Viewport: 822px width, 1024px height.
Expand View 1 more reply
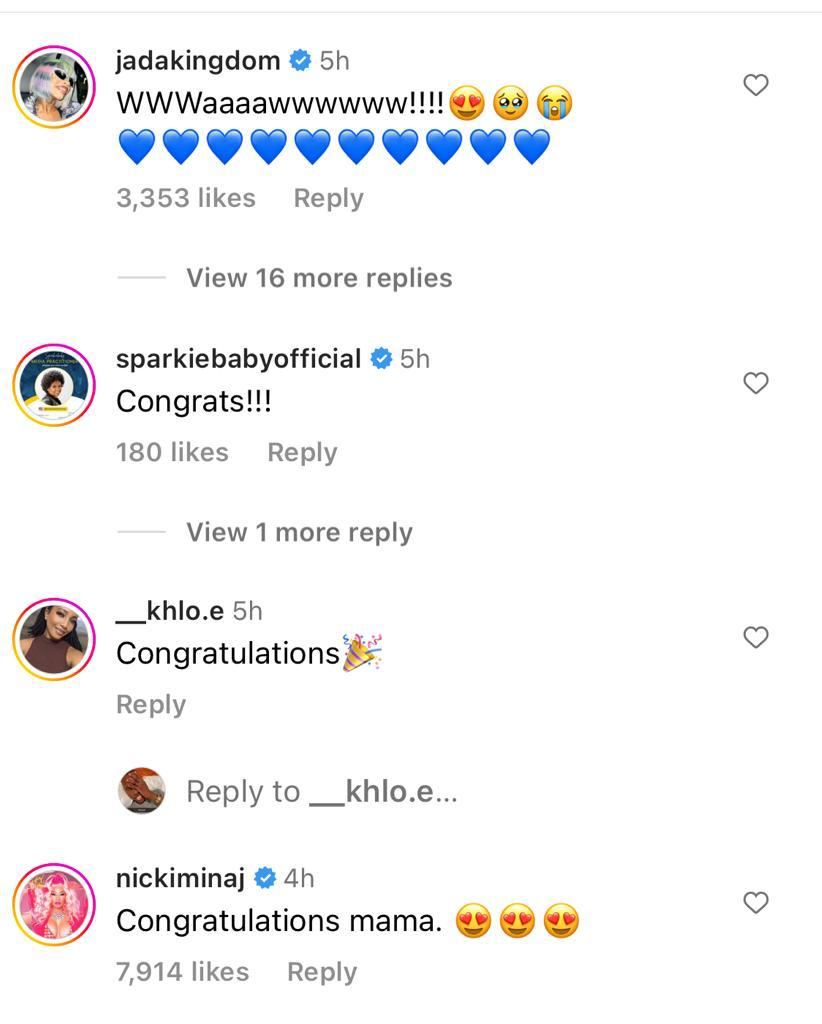click(299, 532)
